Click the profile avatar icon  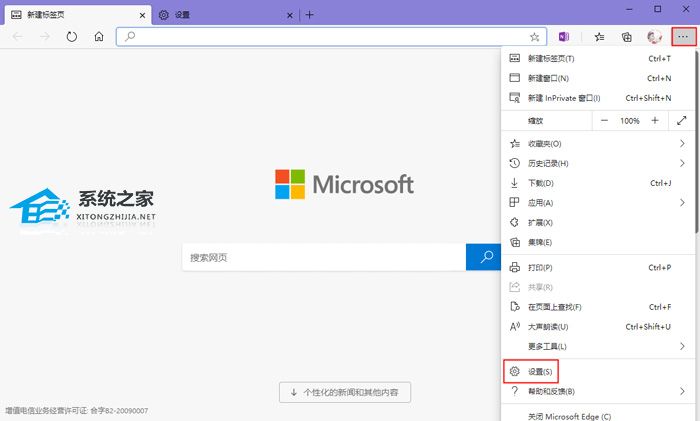(655, 37)
